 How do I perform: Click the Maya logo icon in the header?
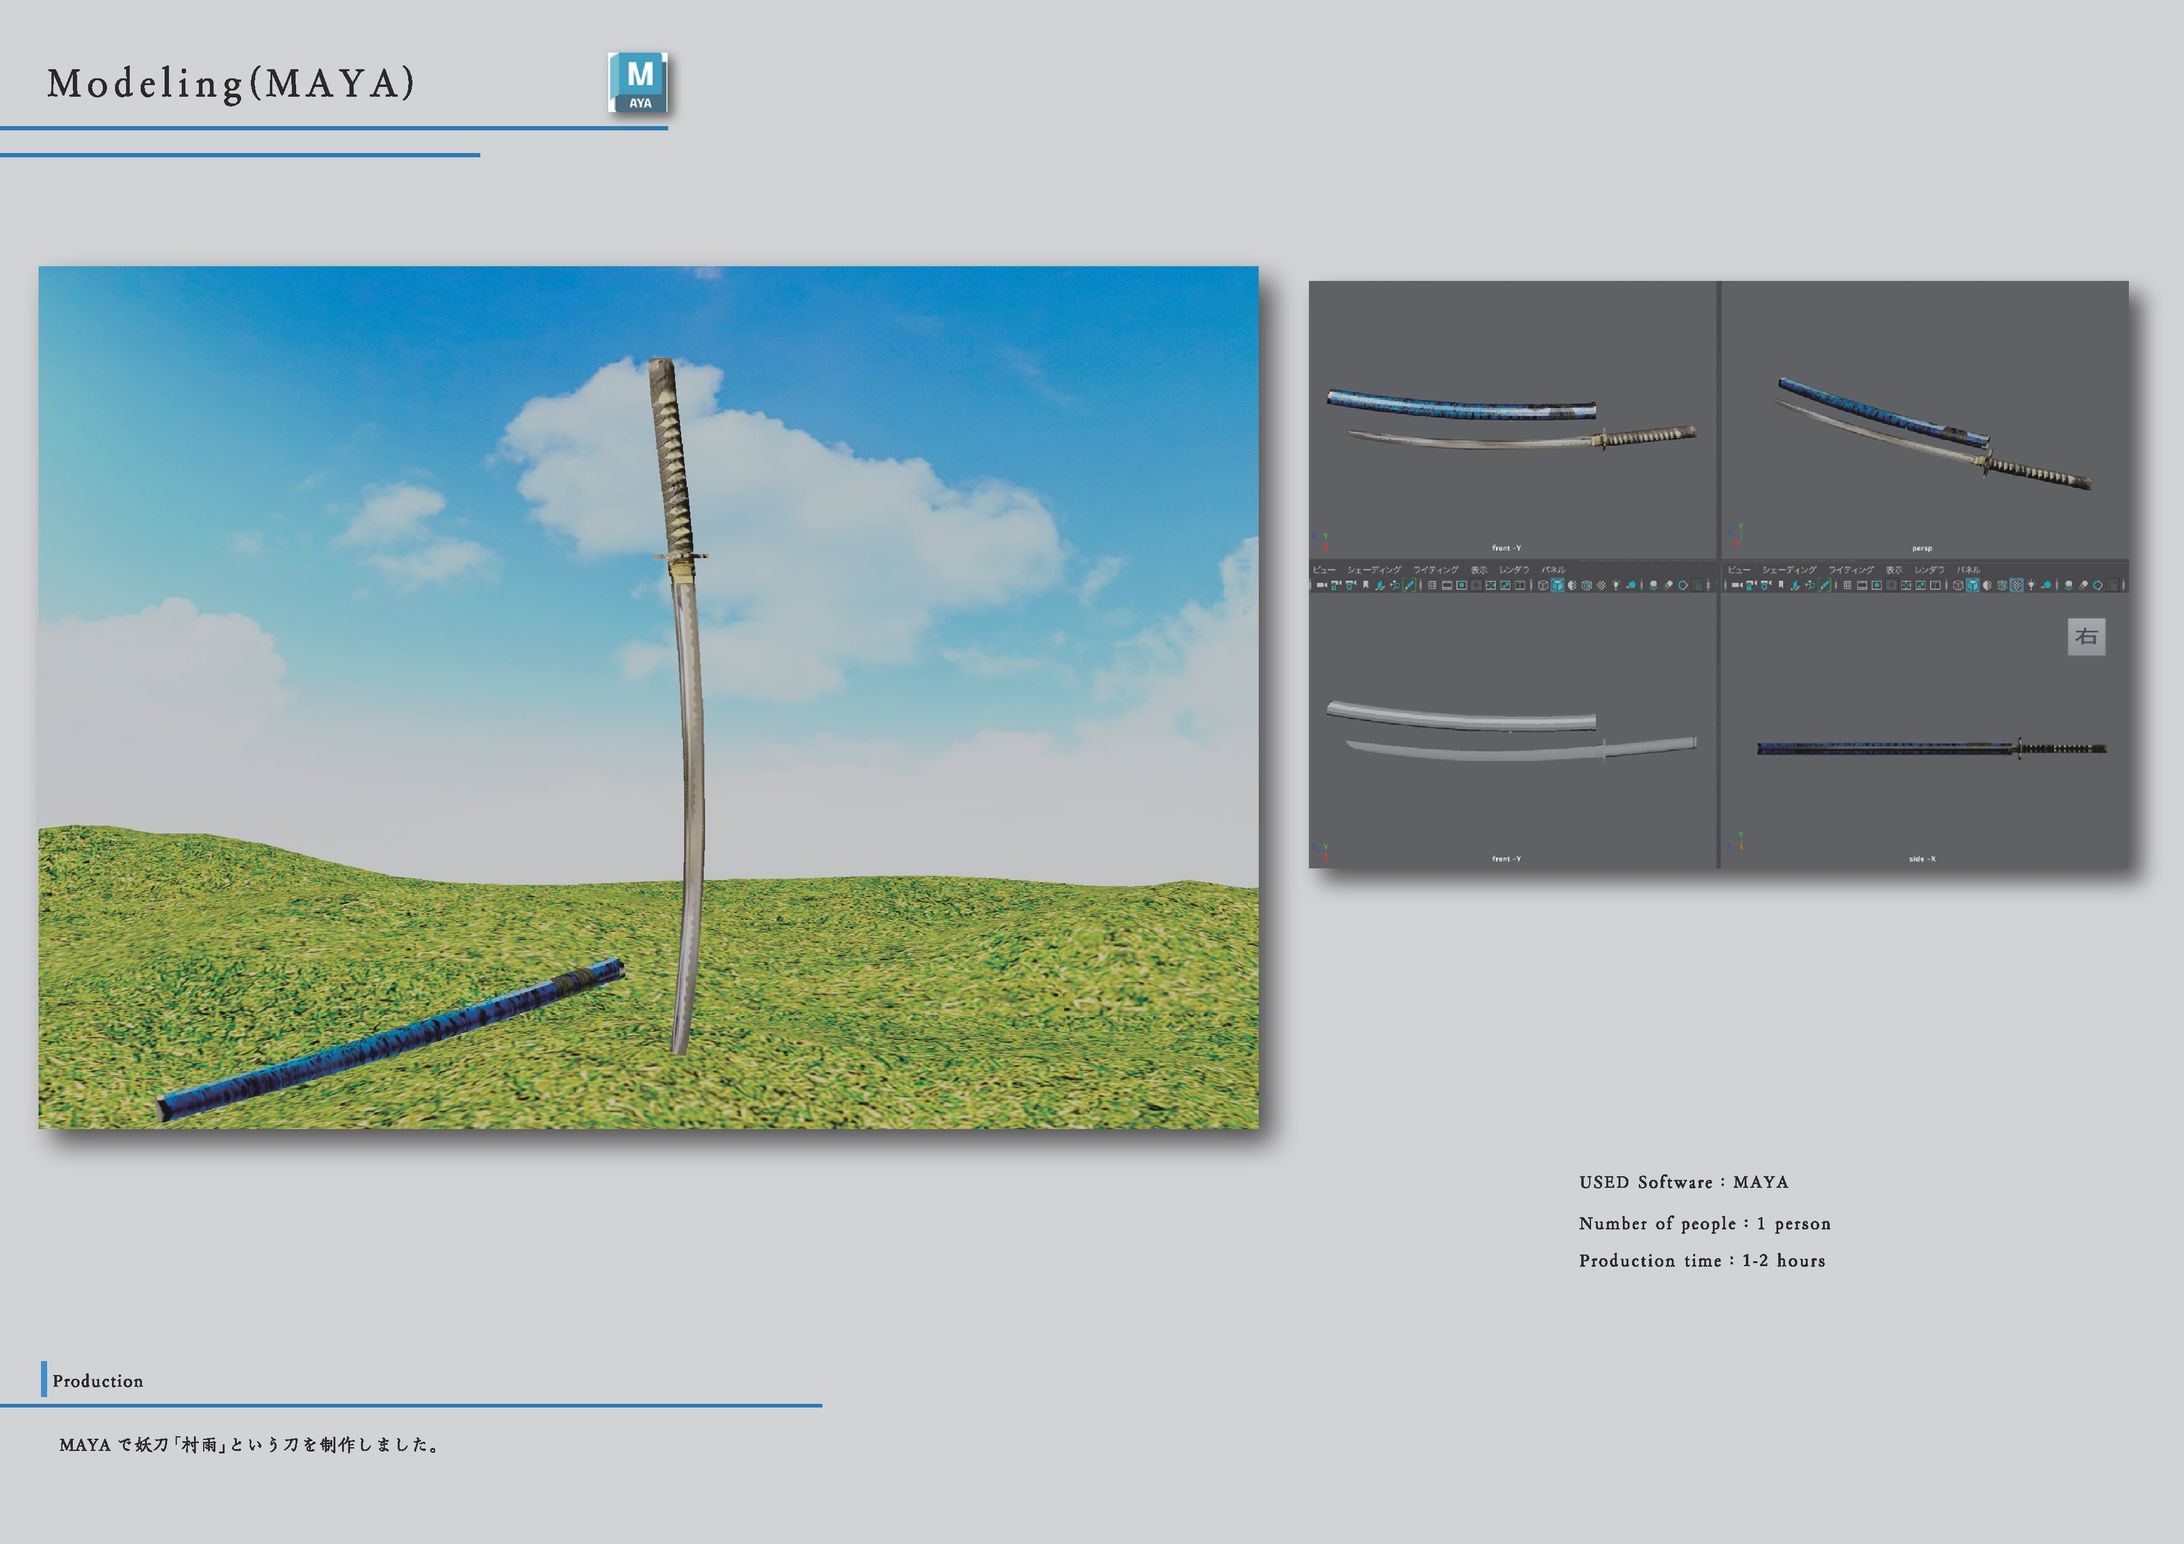tap(638, 83)
